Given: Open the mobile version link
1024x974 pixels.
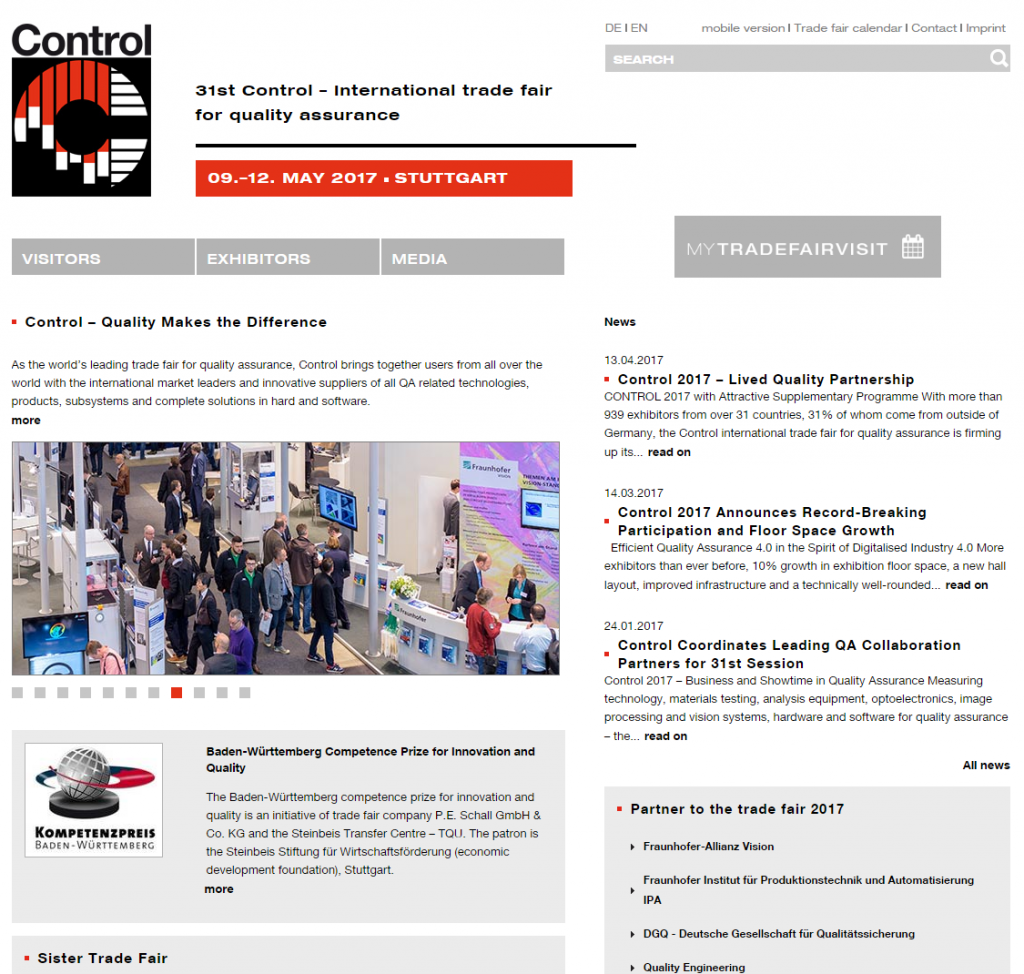Looking at the screenshot, I should 743,28.
